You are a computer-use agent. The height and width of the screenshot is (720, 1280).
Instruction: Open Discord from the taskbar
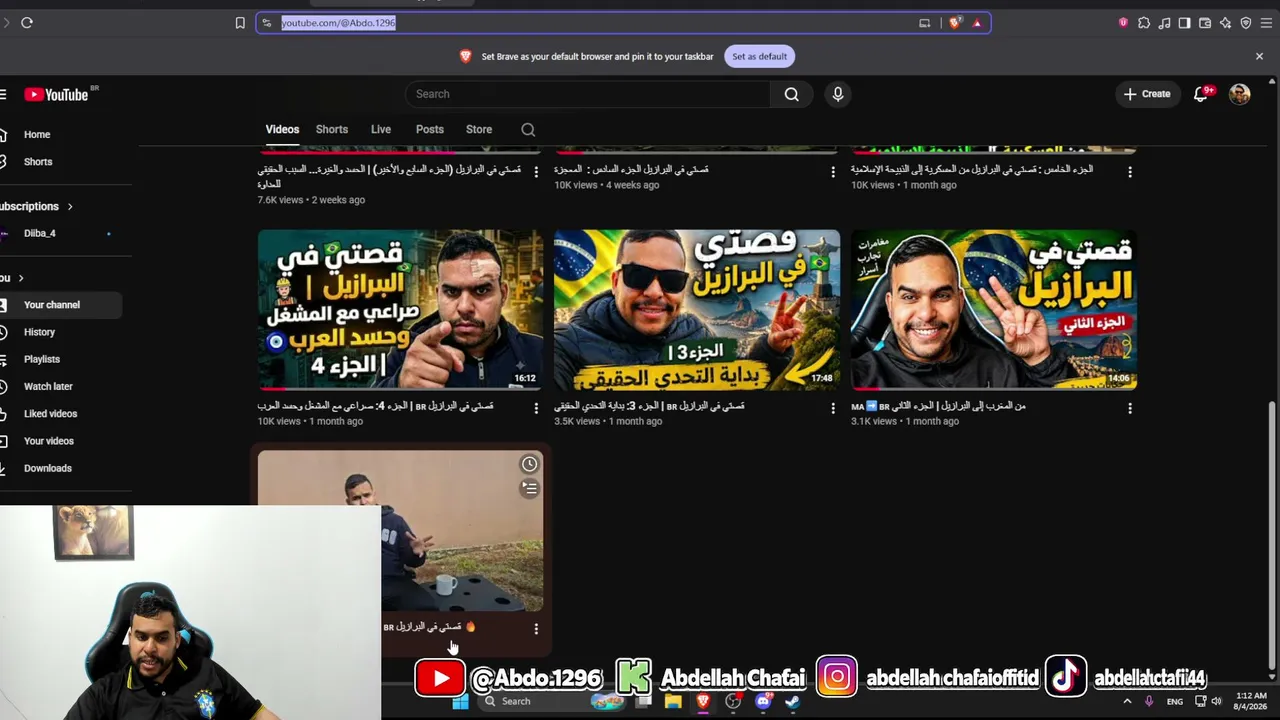point(764,702)
